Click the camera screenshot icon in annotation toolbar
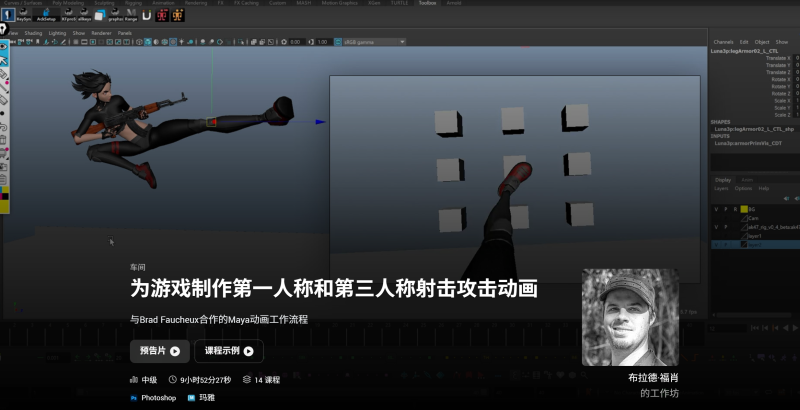Image resolution: width=800 pixels, height=410 pixels. tap(4, 166)
